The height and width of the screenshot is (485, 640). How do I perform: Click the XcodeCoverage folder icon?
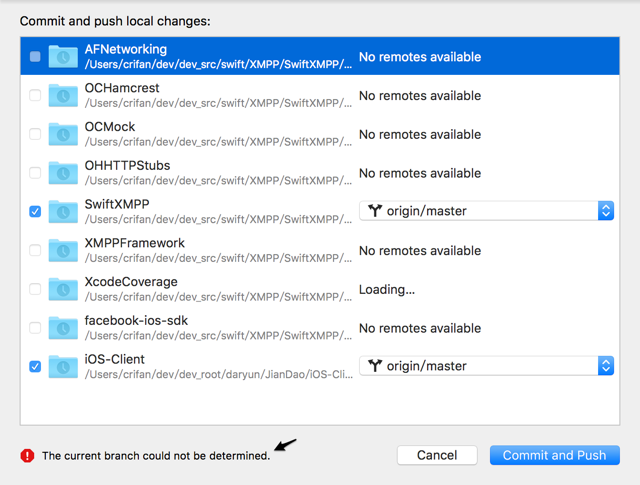[63, 289]
